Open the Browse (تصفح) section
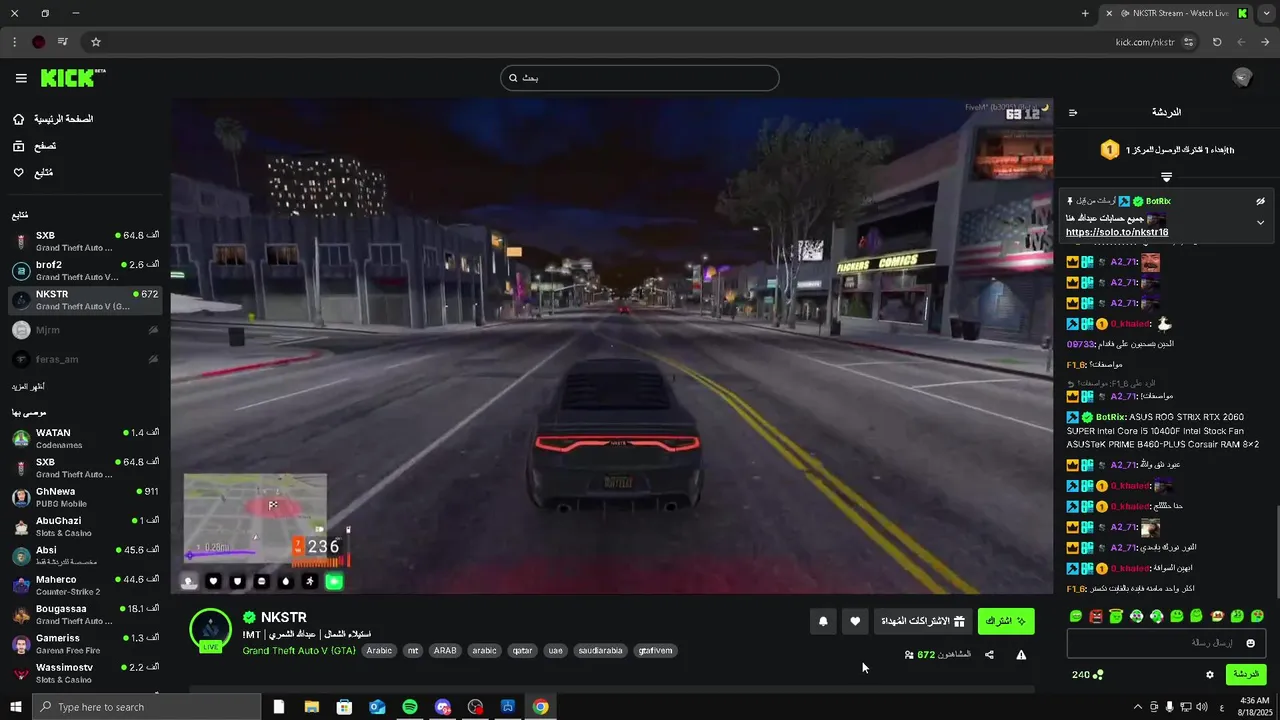The image size is (1280, 720). [x=34, y=146]
